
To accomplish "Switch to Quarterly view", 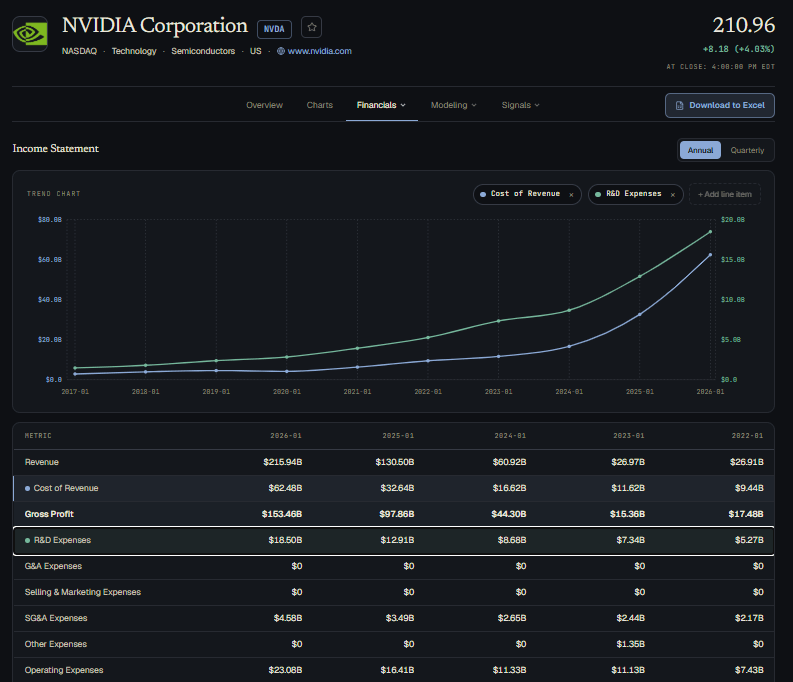I will [747, 150].
